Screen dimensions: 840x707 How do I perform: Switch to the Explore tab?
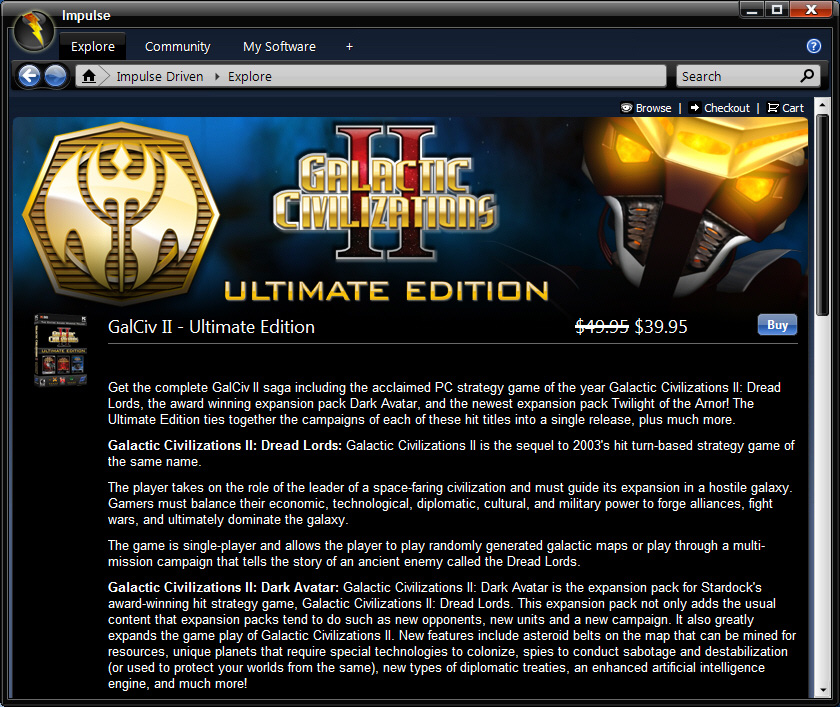tap(93, 47)
